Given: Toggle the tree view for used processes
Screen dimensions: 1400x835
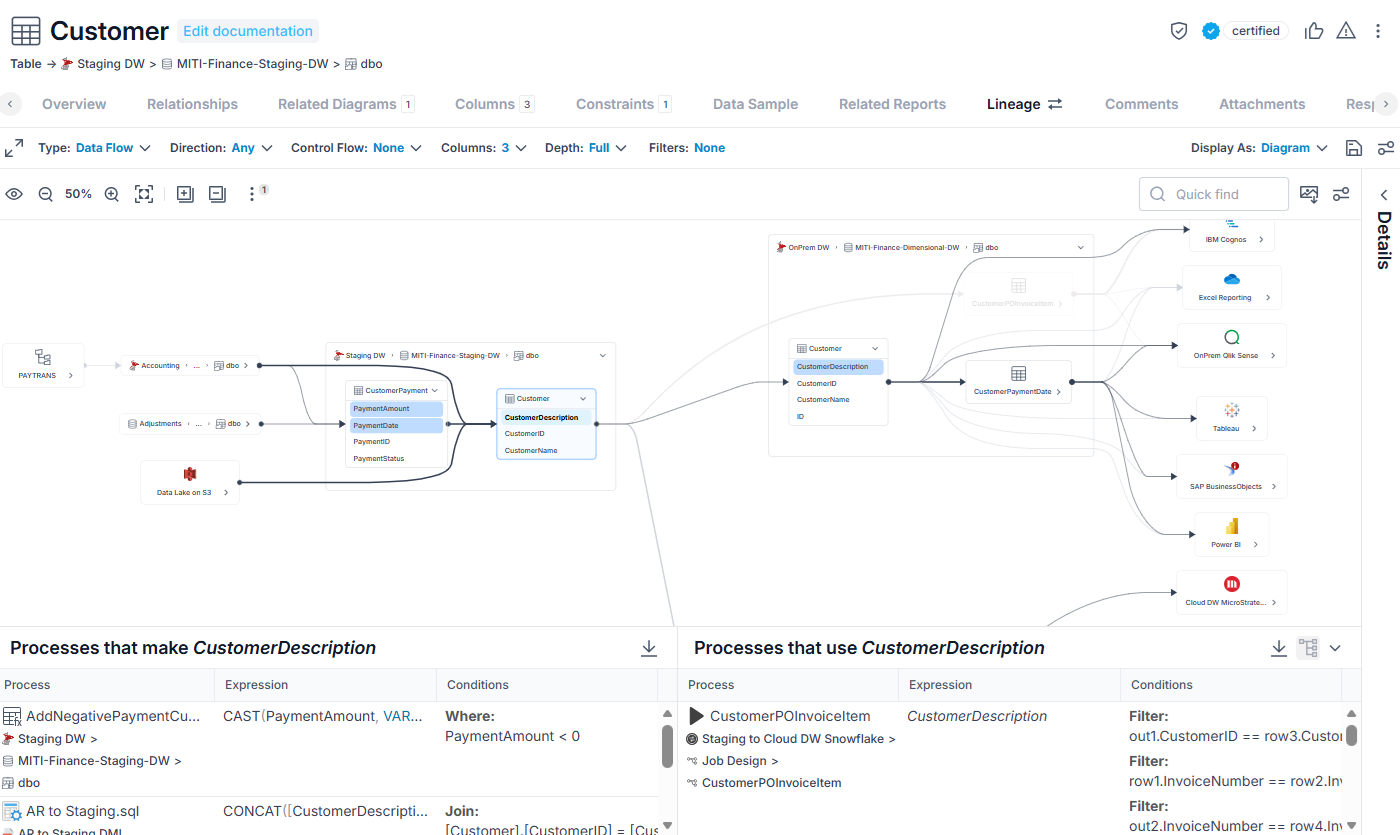Looking at the screenshot, I should click(x=1308, y=648).
